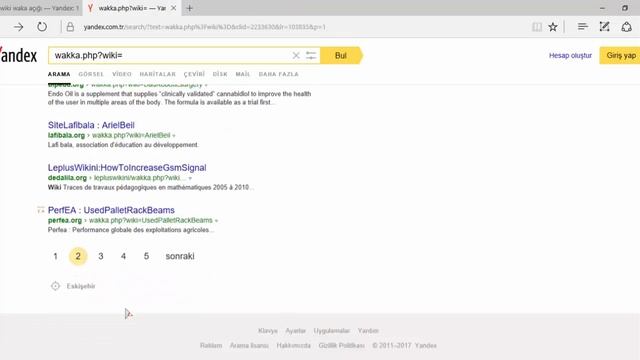Click the yellow Bul search button
Screen dimensions: 640x360
[x=341, y=56]
